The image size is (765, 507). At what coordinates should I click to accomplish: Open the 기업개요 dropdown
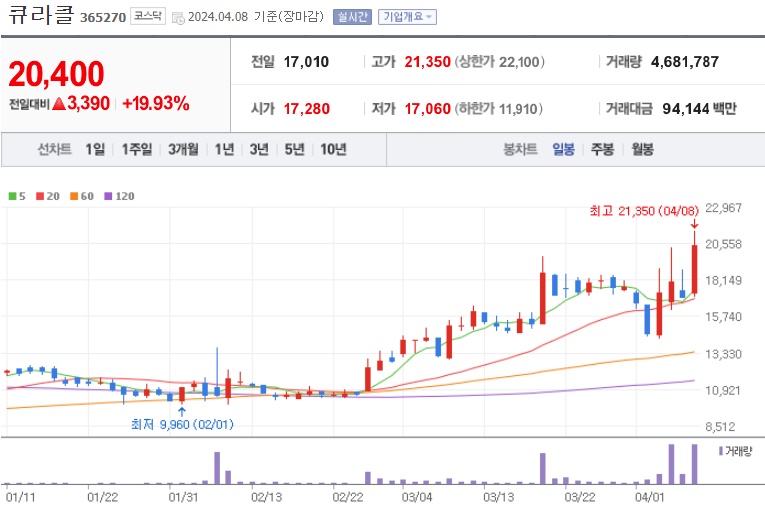point(407,17)
